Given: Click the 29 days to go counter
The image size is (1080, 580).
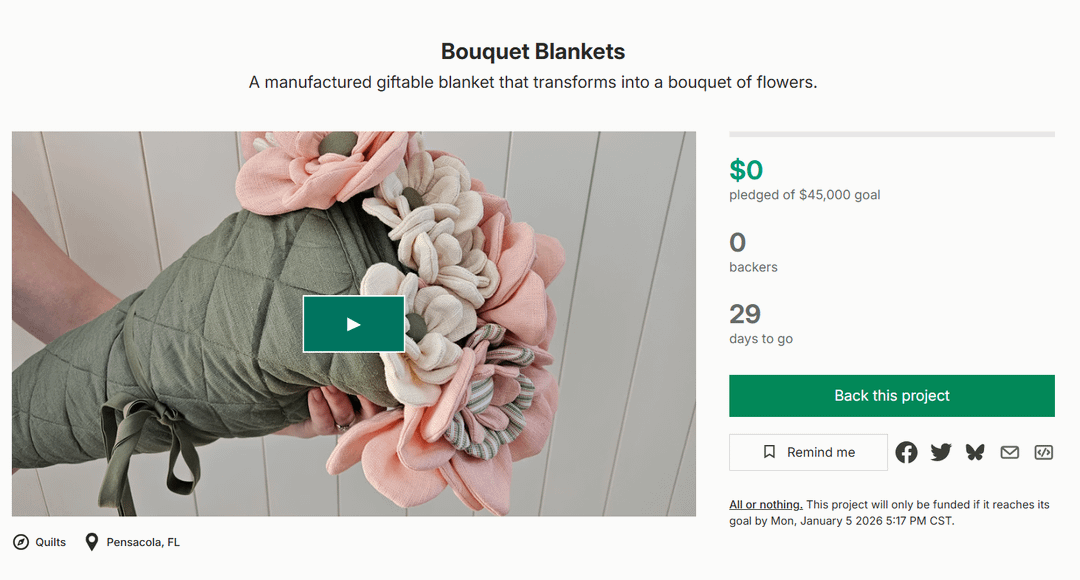Looking at the screenshot, I should (x=745, y=314).
